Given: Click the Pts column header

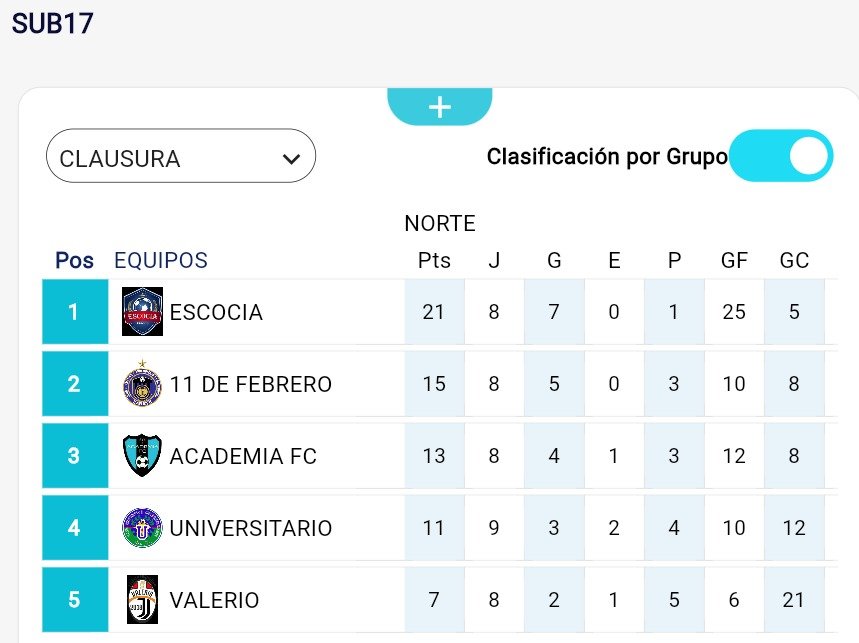Looking at the screenshot, I should [434, 261].
